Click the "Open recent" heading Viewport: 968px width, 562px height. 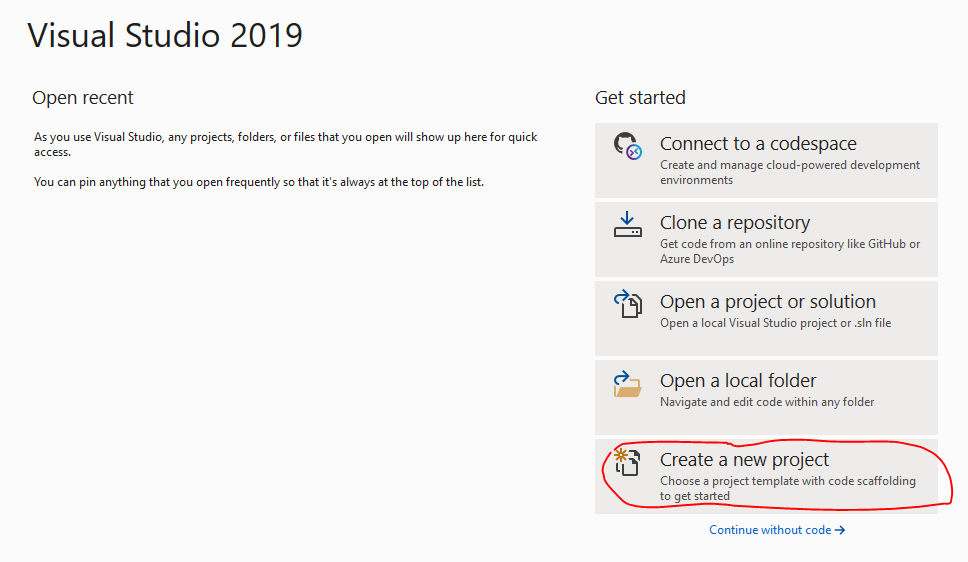click(x=83, y=98)
